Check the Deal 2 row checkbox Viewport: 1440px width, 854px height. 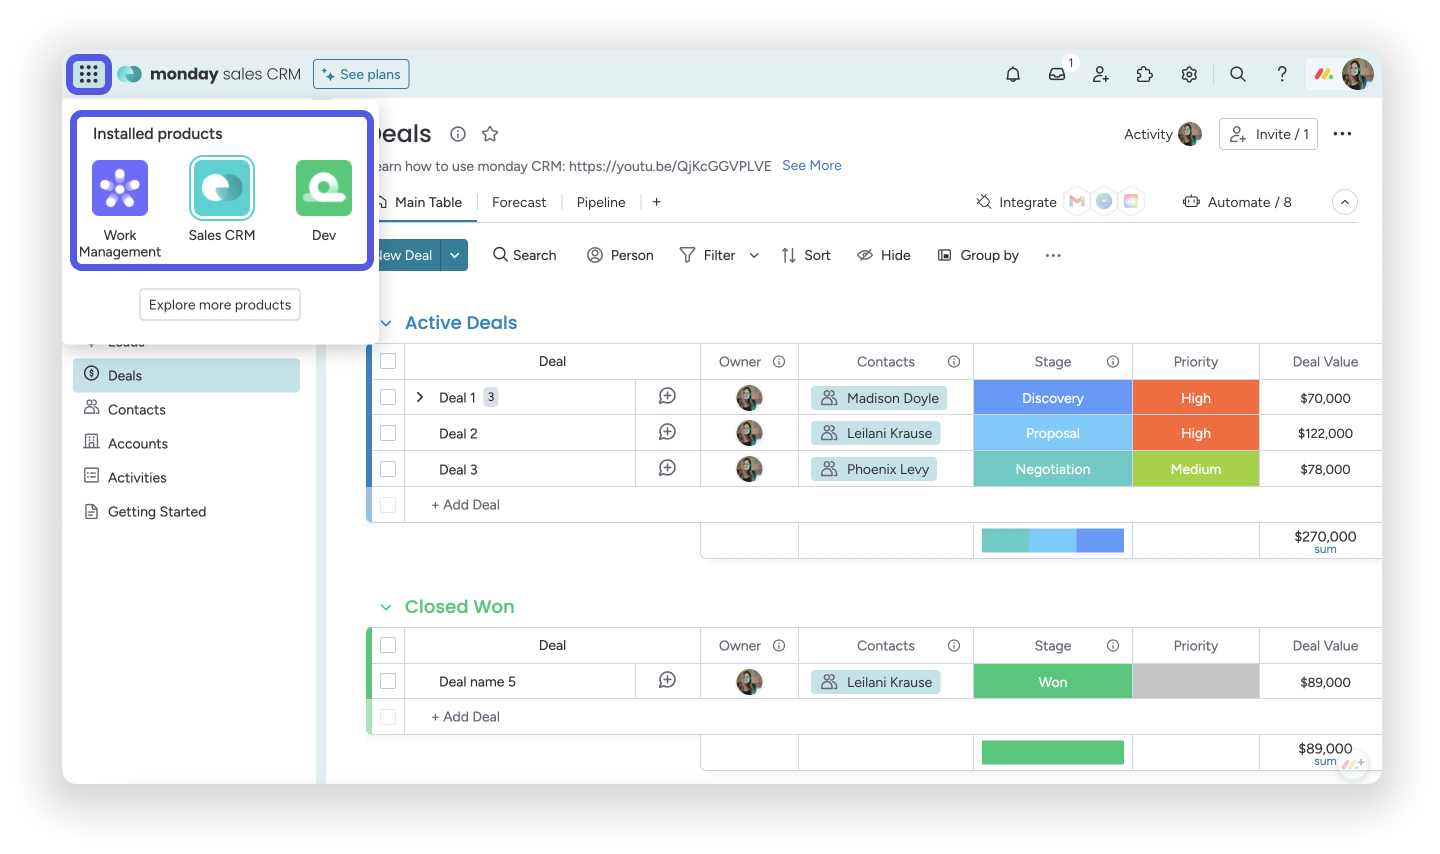388,433
